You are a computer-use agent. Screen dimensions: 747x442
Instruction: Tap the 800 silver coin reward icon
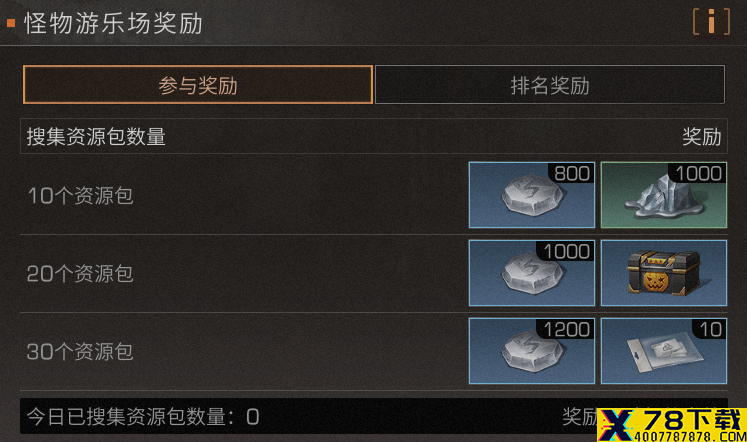(x=532, y=195)
